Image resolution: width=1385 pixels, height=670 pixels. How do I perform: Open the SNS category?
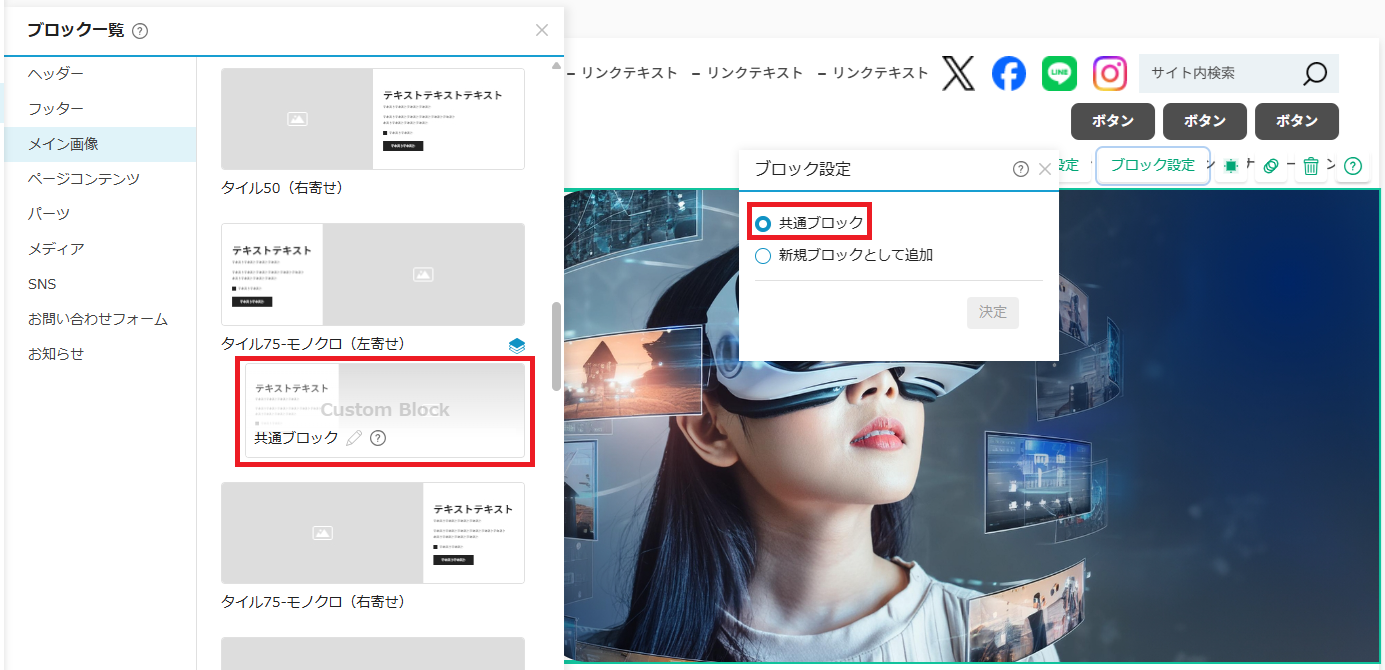[x=100, y=284]
